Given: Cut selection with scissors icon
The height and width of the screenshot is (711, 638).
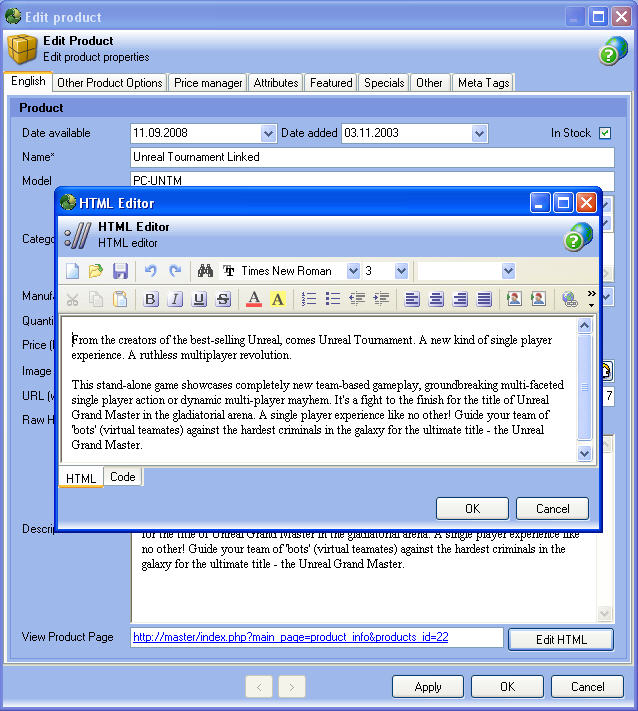Looking at the screenshot, I should pos(73,299).
